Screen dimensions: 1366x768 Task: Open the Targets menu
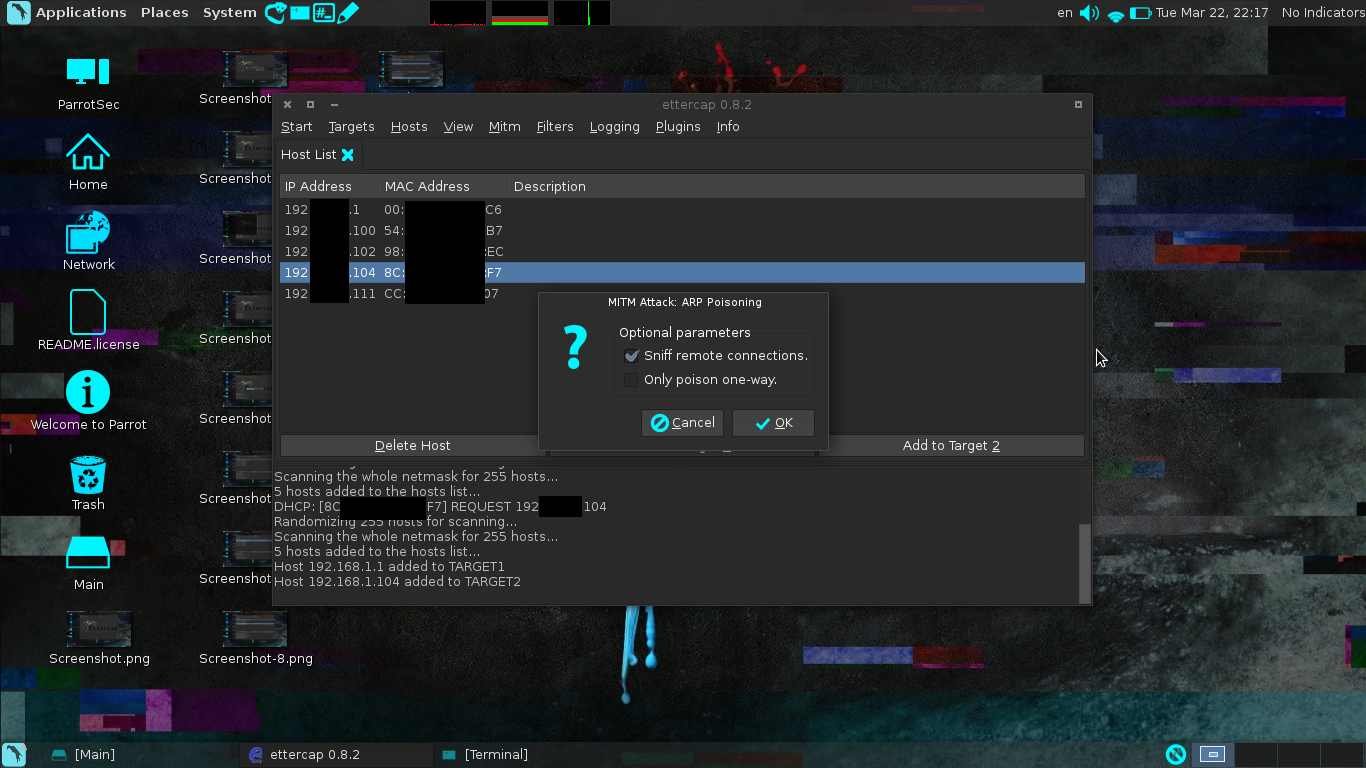coord(351,127)
